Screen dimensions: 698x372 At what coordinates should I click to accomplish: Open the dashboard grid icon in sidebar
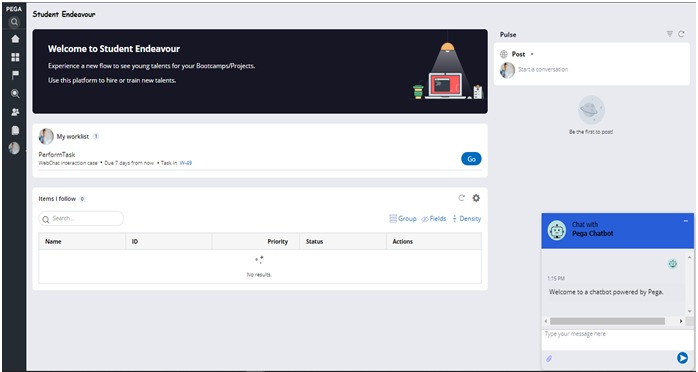point(15,57)
